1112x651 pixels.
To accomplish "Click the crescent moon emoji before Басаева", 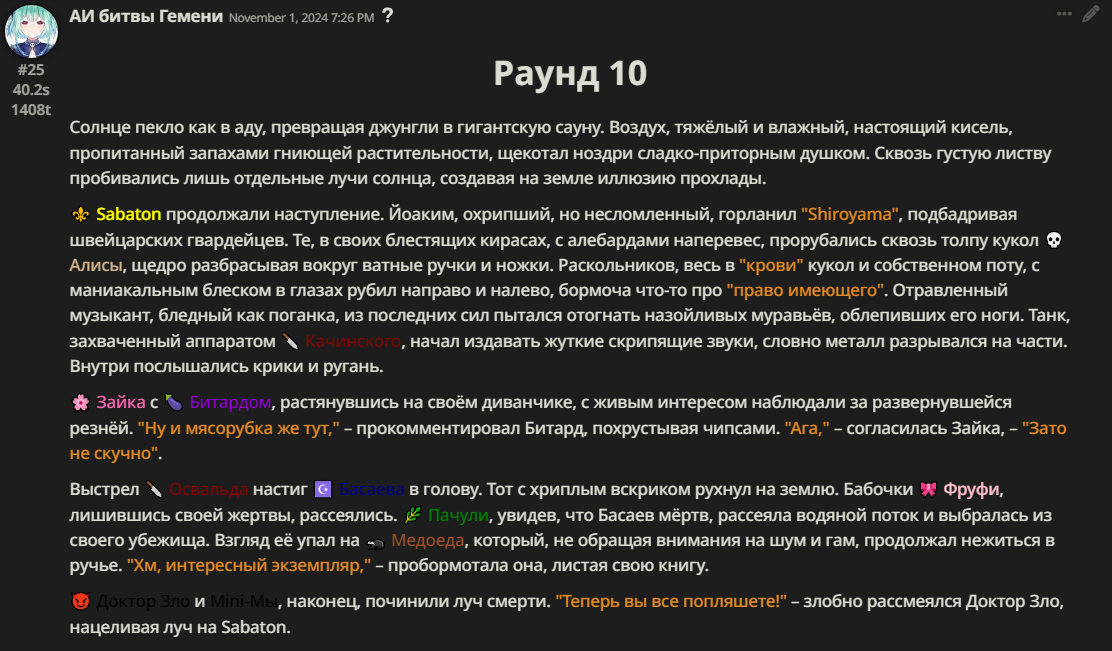I will pyautogui.click(x=323, y=489).
